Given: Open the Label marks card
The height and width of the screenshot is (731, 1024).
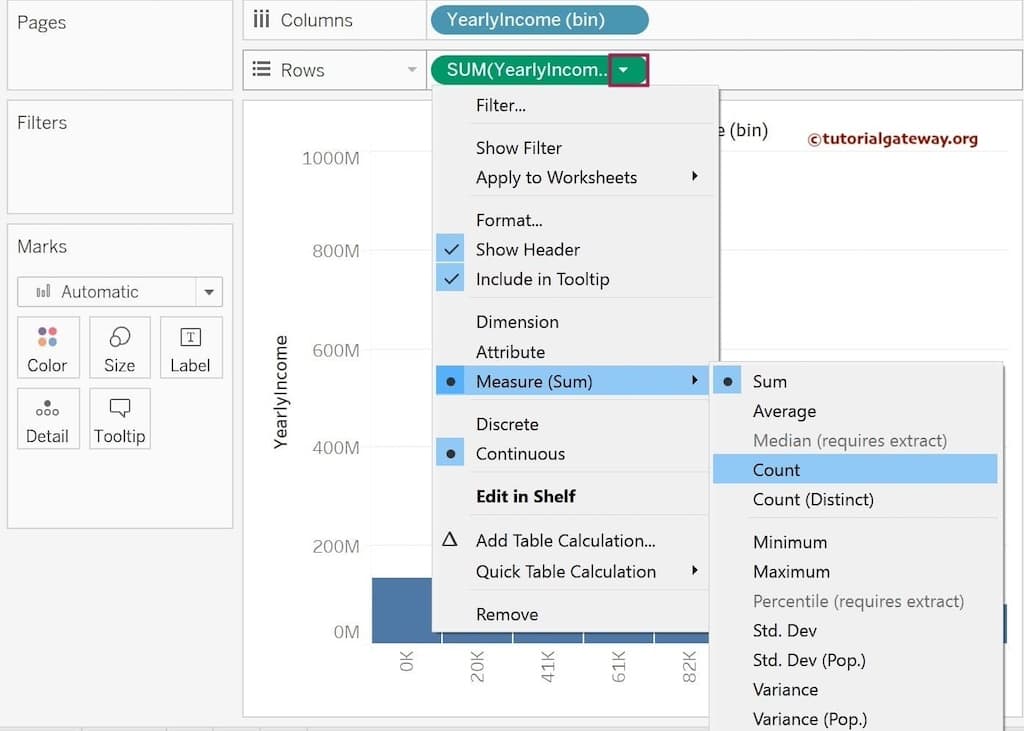Looking at the screenshot, I should click(x=190, y=347).
